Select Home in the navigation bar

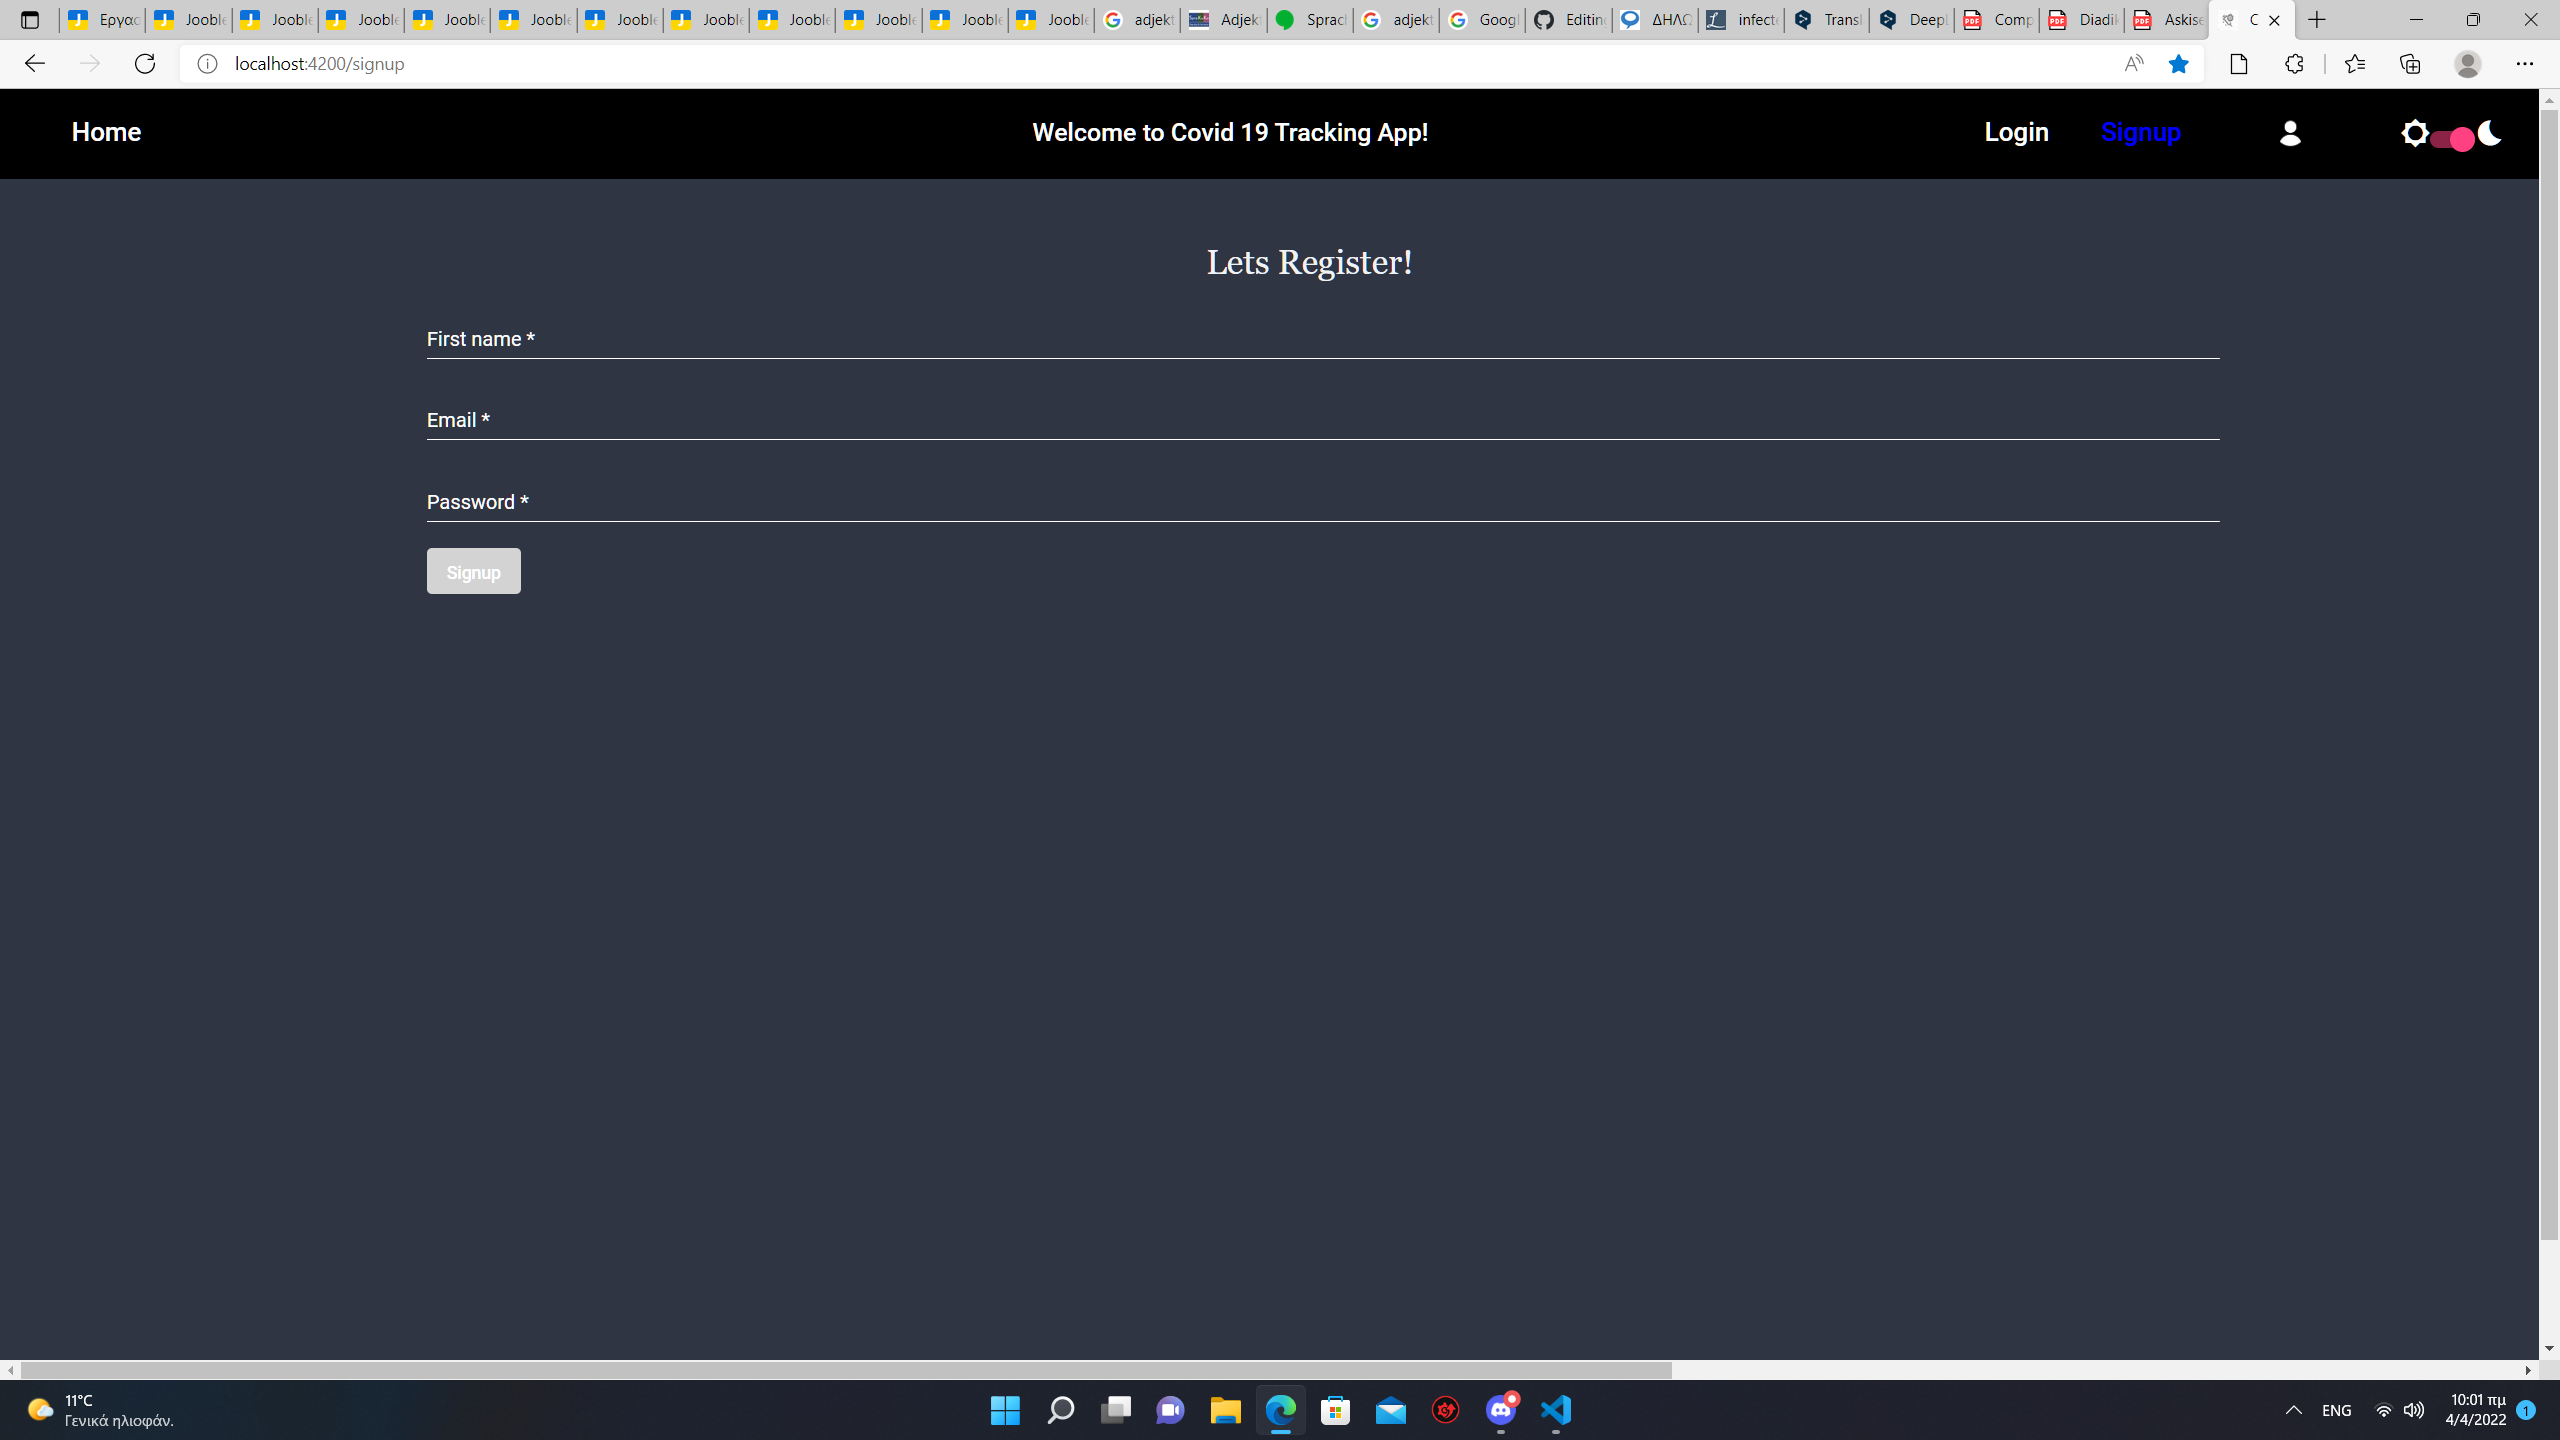pos(106,131)
